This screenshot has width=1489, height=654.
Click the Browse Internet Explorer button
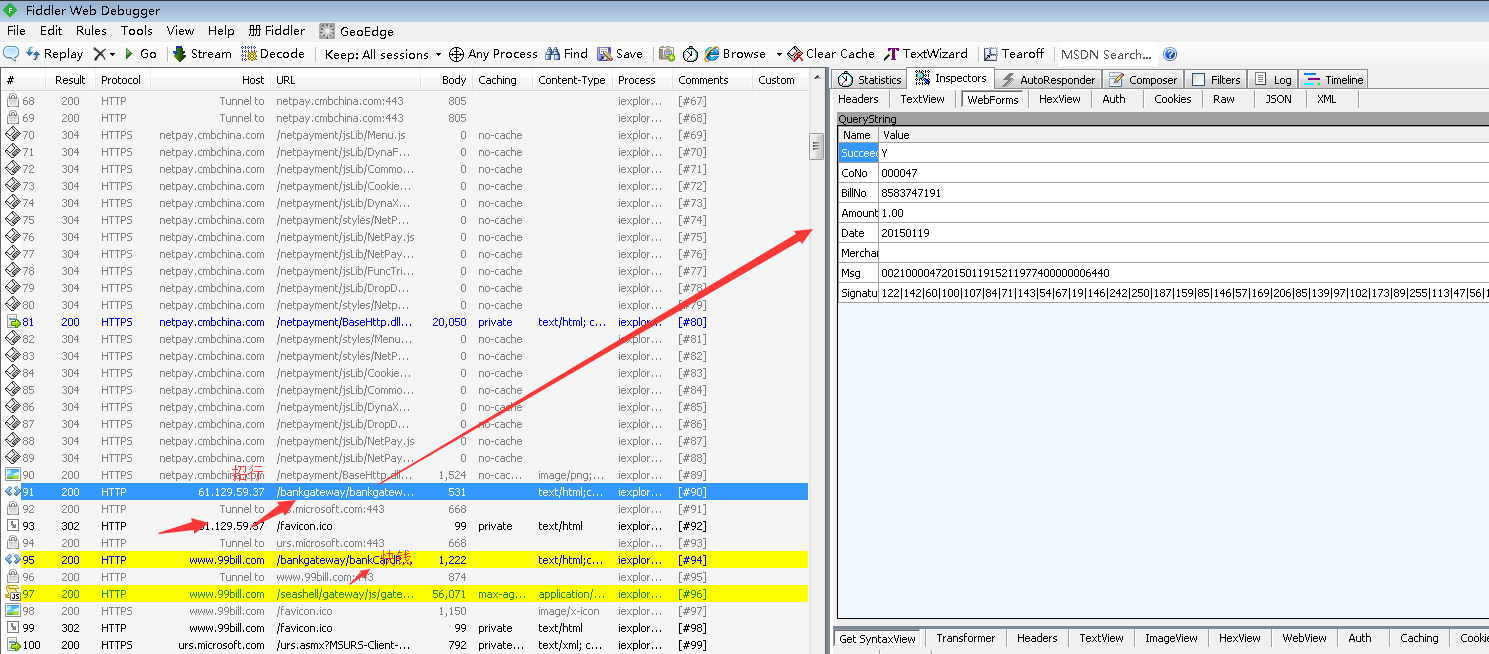(735, 54)
